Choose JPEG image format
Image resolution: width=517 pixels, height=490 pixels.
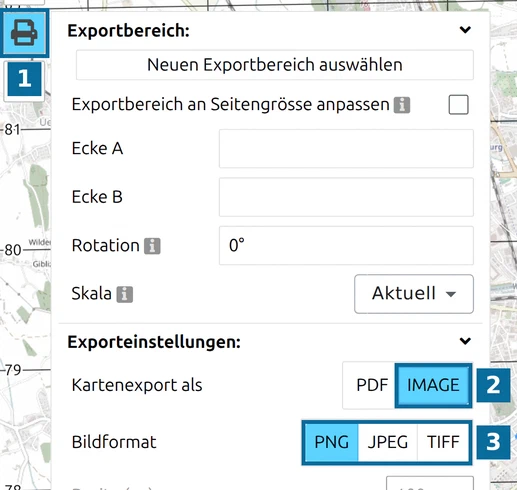click(388, 442)
